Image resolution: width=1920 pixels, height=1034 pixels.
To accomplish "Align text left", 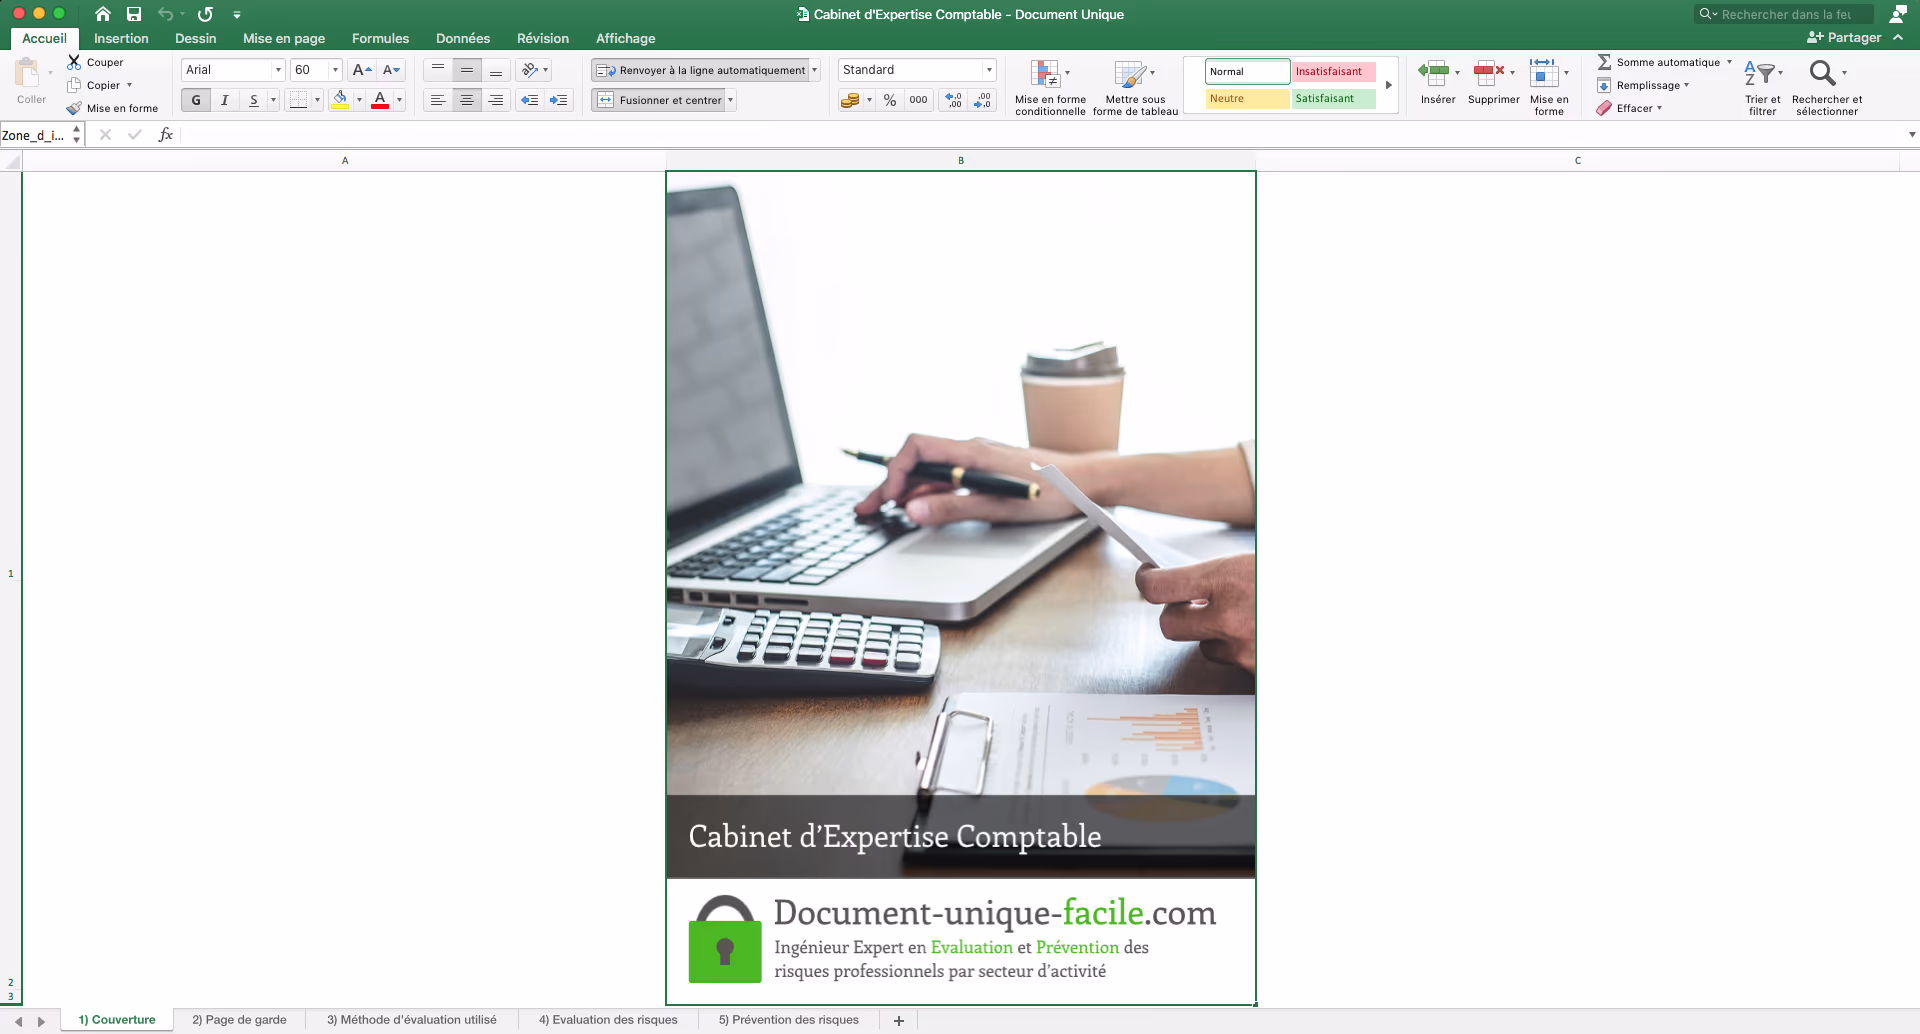I will [x=438, y=100].
